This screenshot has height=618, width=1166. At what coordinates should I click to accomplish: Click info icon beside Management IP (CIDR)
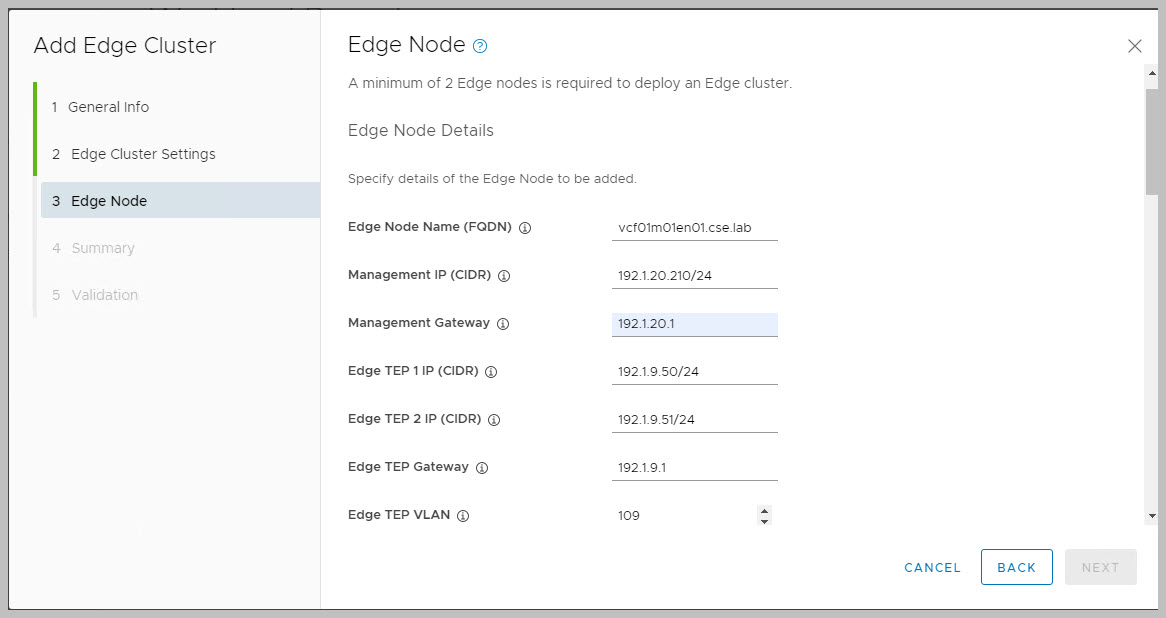(x=504, y=276)
